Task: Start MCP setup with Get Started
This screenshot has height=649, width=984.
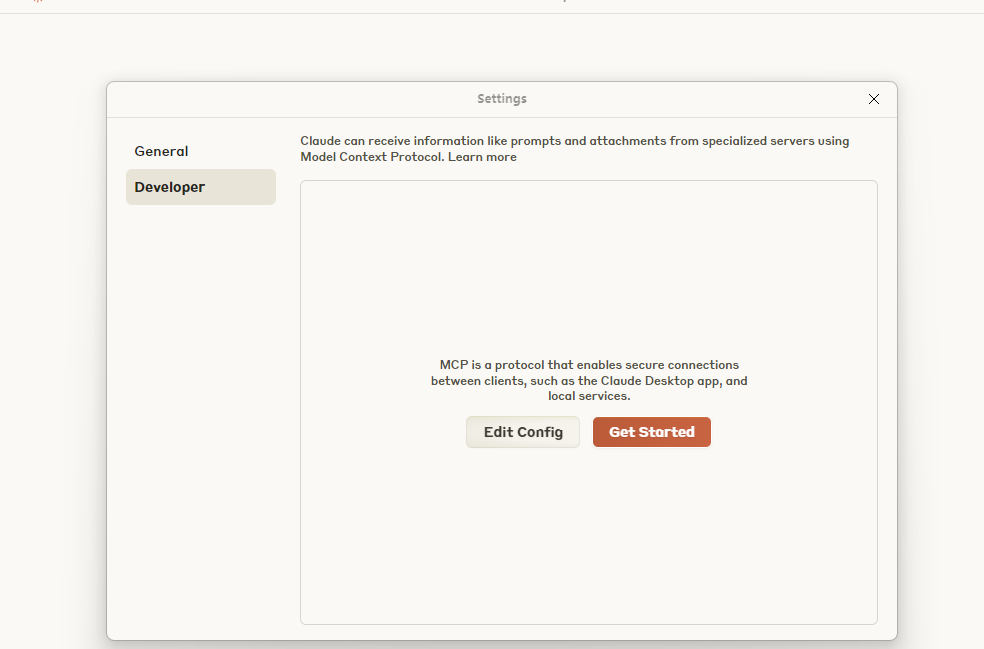Action: (651, 432)
